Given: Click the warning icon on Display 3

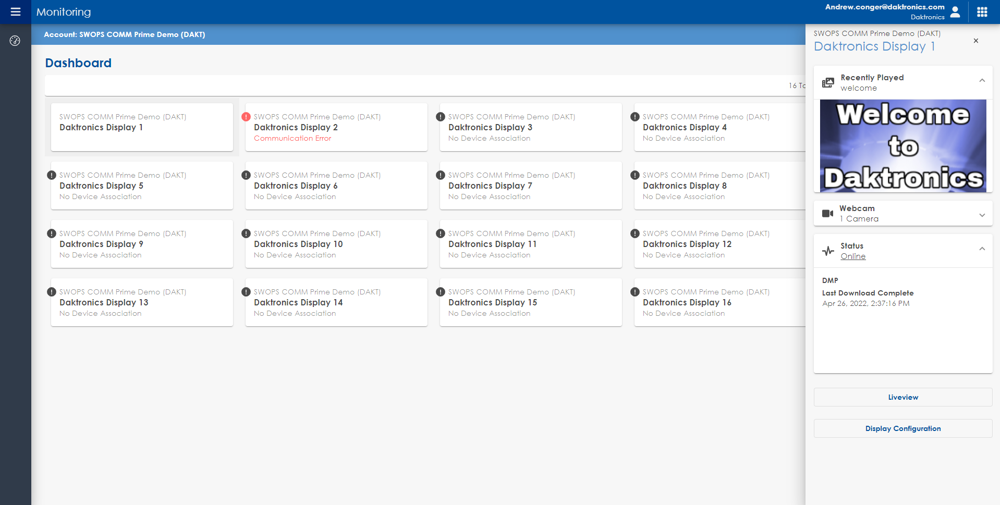Looking at the screenshot, I should pyautogui.click(x=441, y=117).
